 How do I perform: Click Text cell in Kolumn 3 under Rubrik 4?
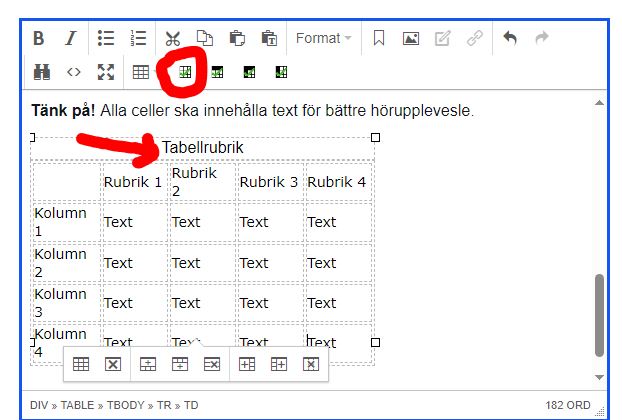tap(338, 303)
